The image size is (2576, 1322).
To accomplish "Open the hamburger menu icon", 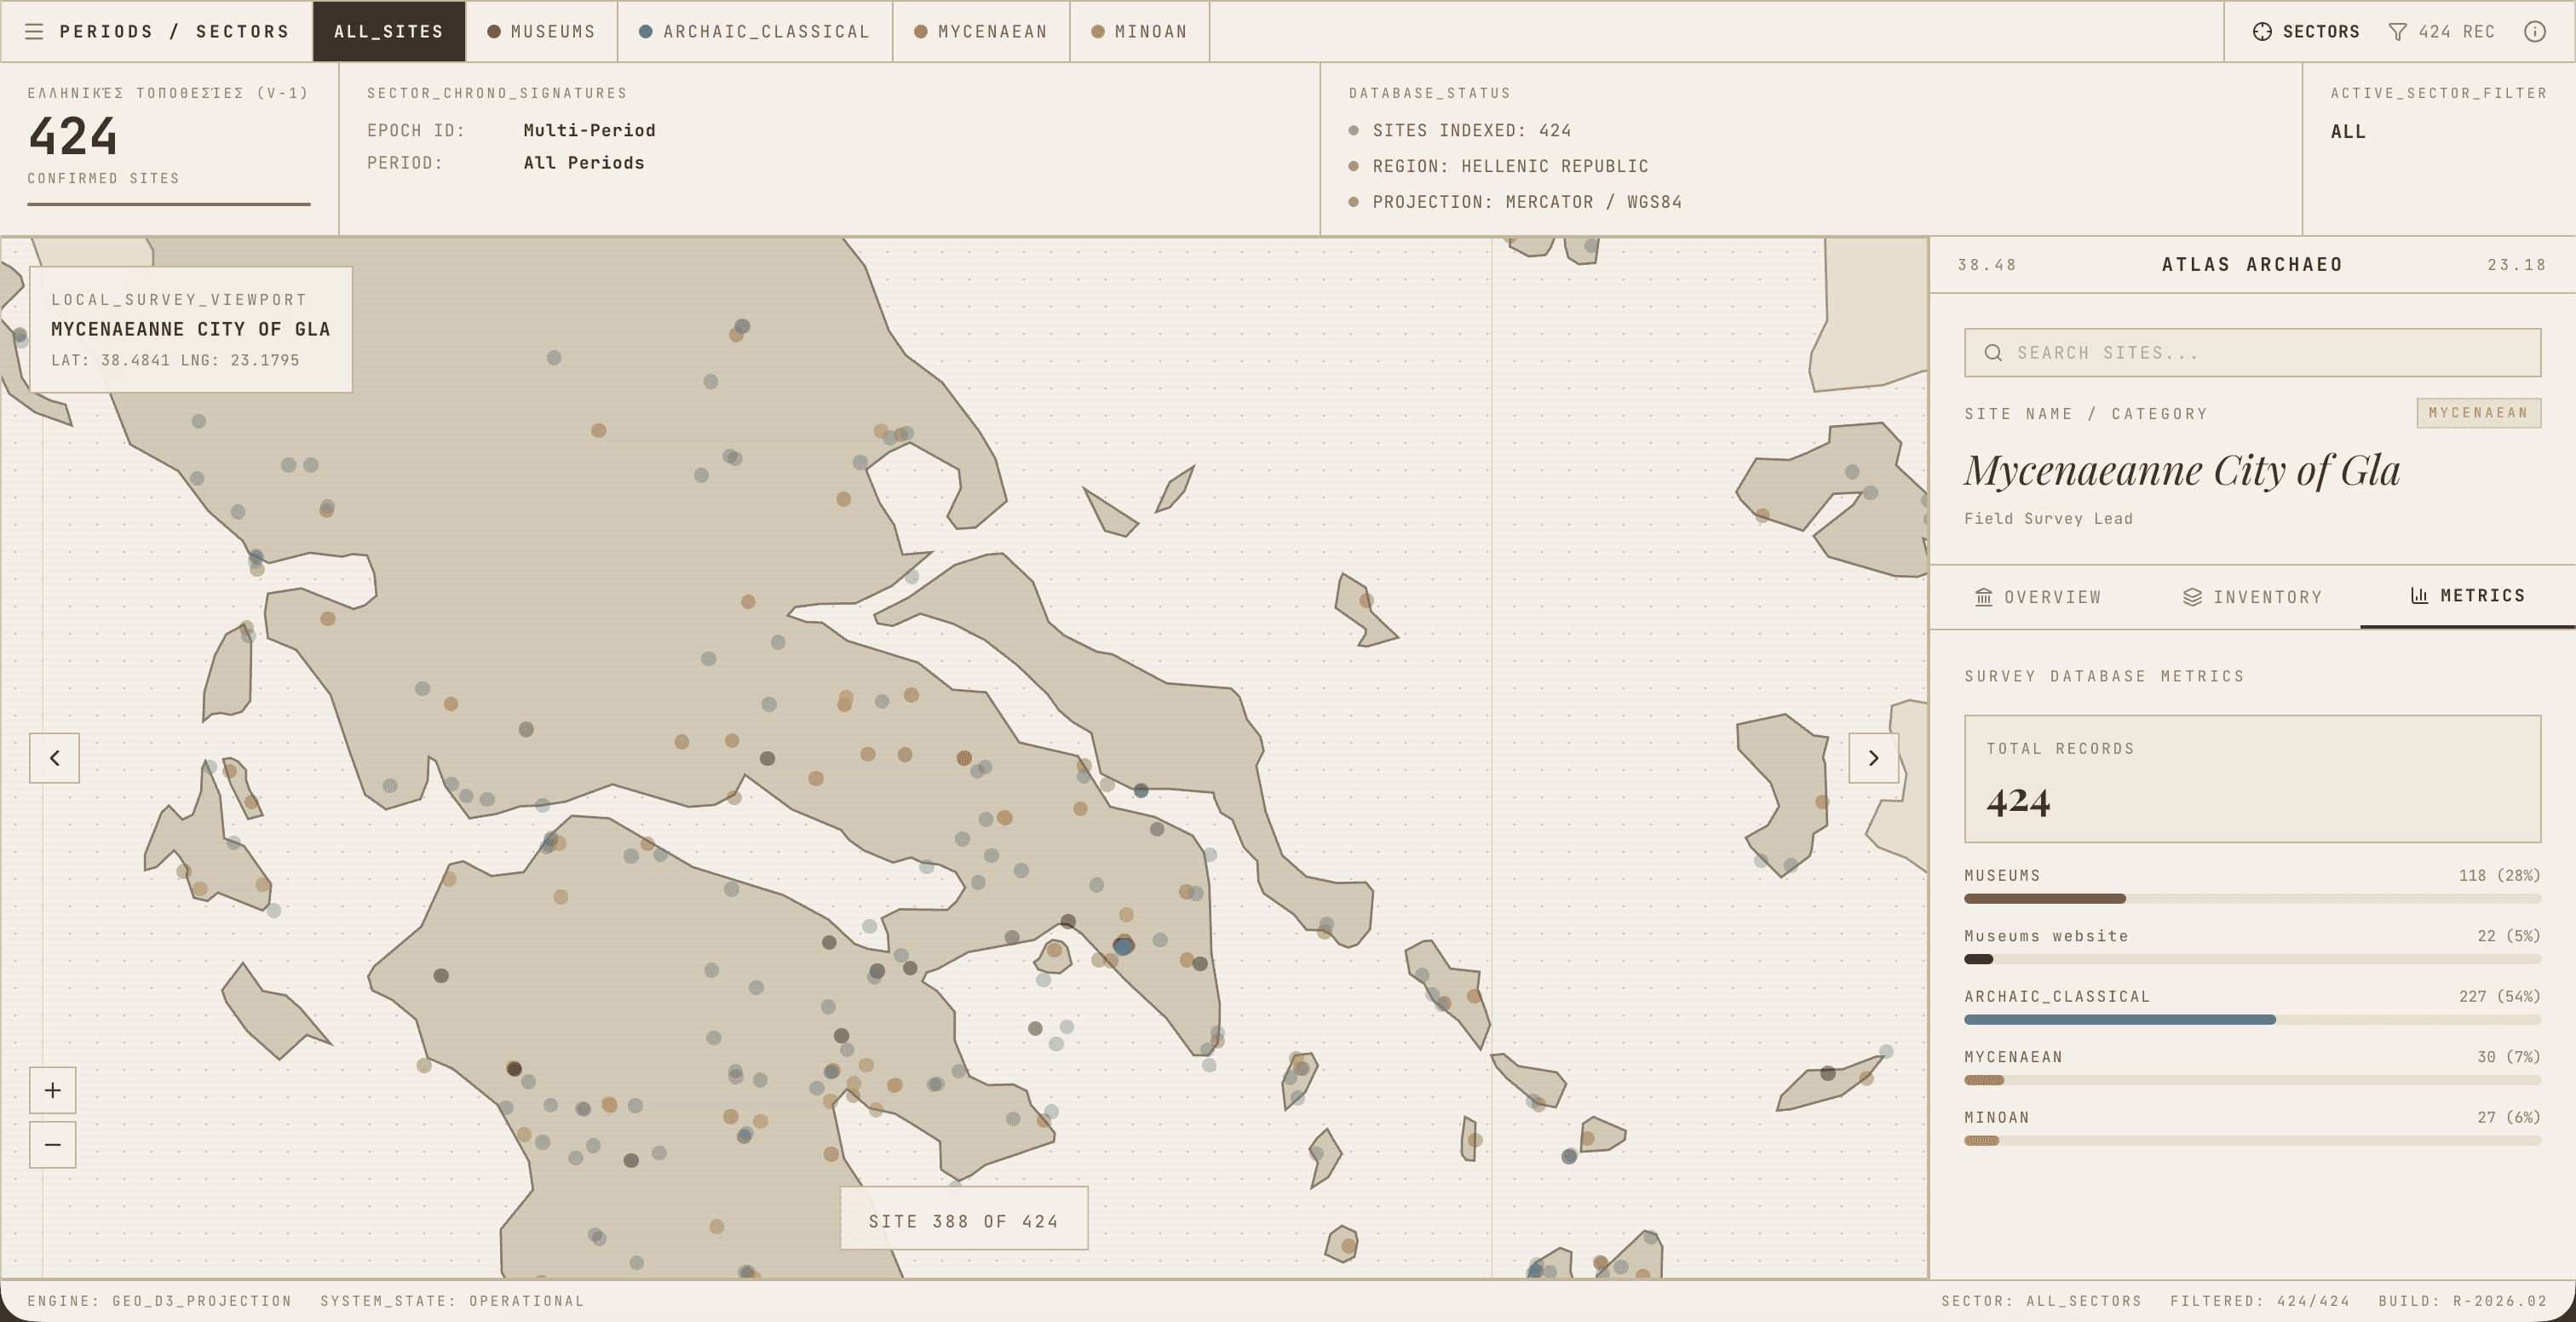I will click(x=34, y=31).
